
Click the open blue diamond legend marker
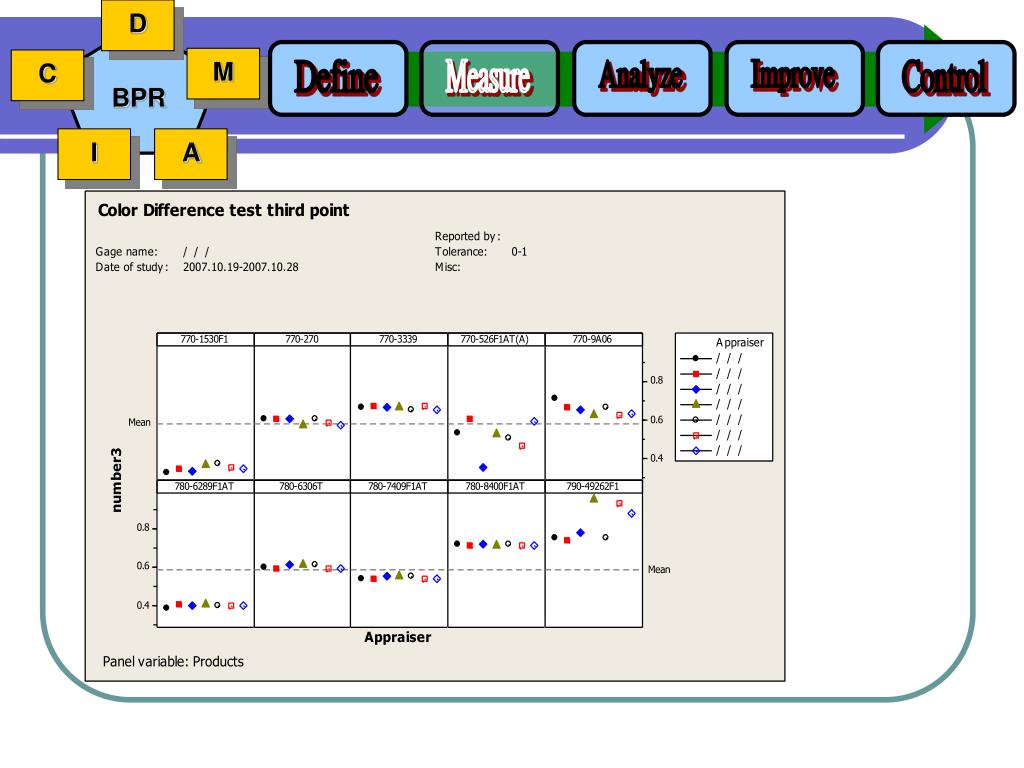tap(696, 451)
